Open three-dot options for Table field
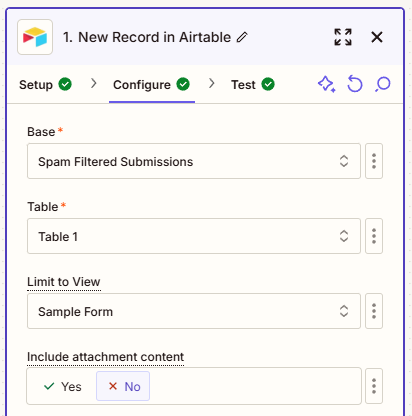The image size is (412, 416). coord(374,236)
